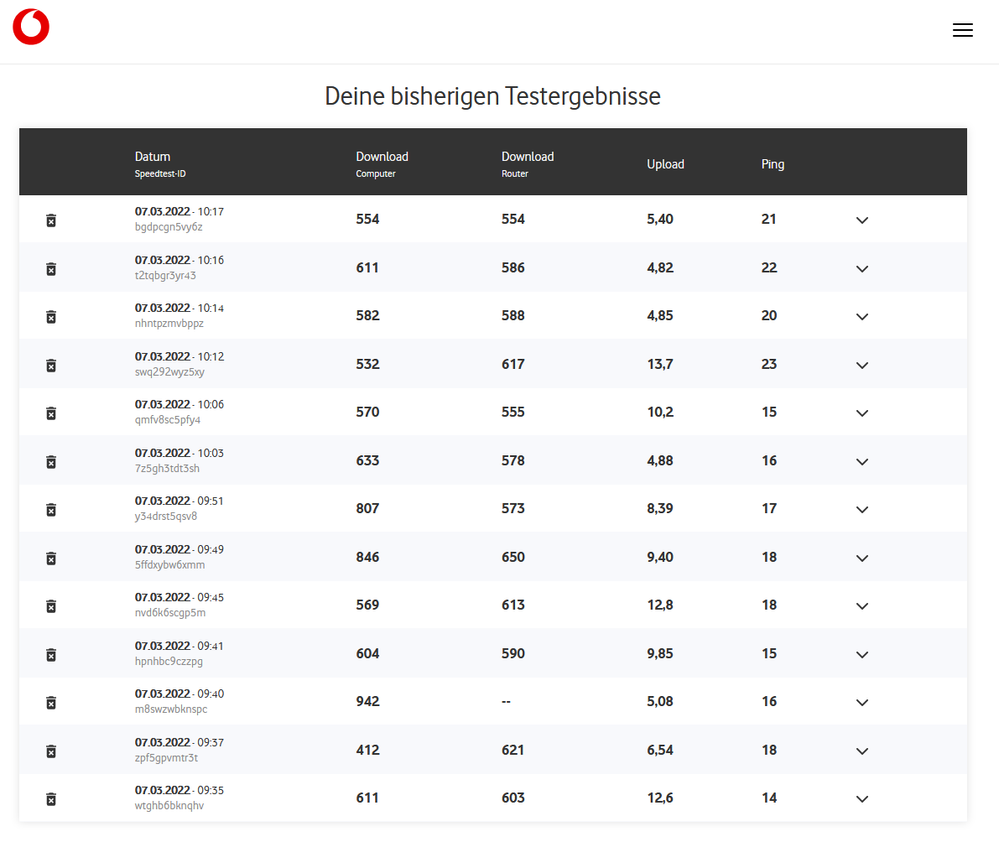
Task: Select speedtest ID 5ffdxybw6xmm
Action: point(169,564)
